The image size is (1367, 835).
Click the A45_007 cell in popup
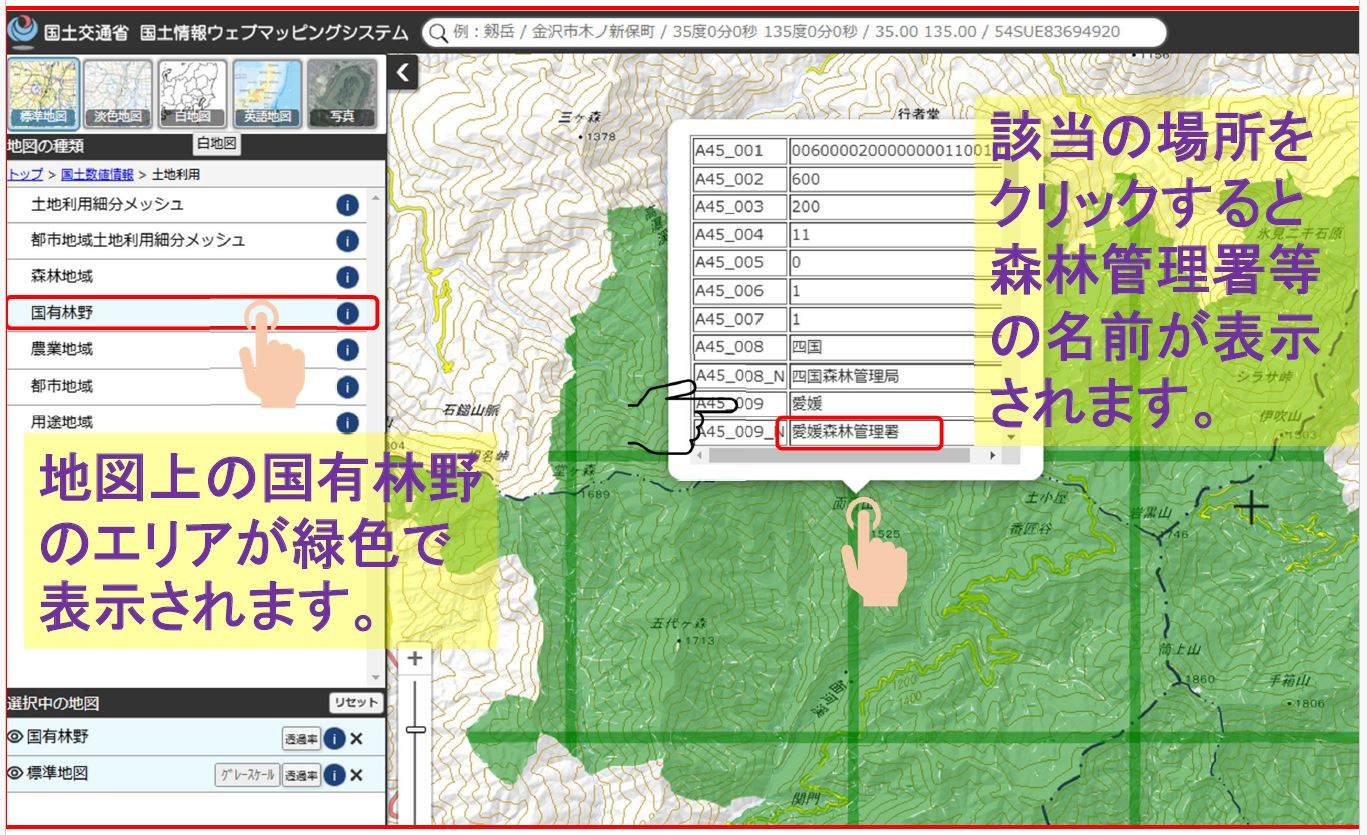(x=740, y=319)
